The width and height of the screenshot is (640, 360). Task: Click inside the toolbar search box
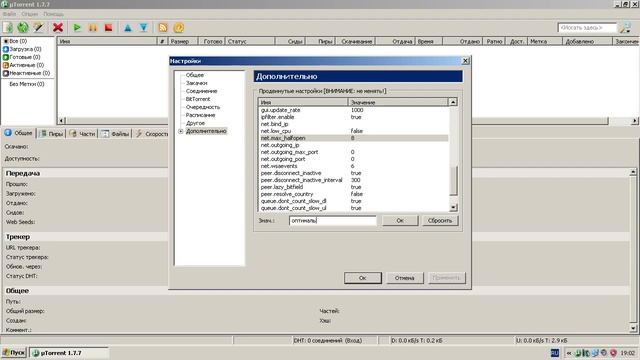[587, 27]
